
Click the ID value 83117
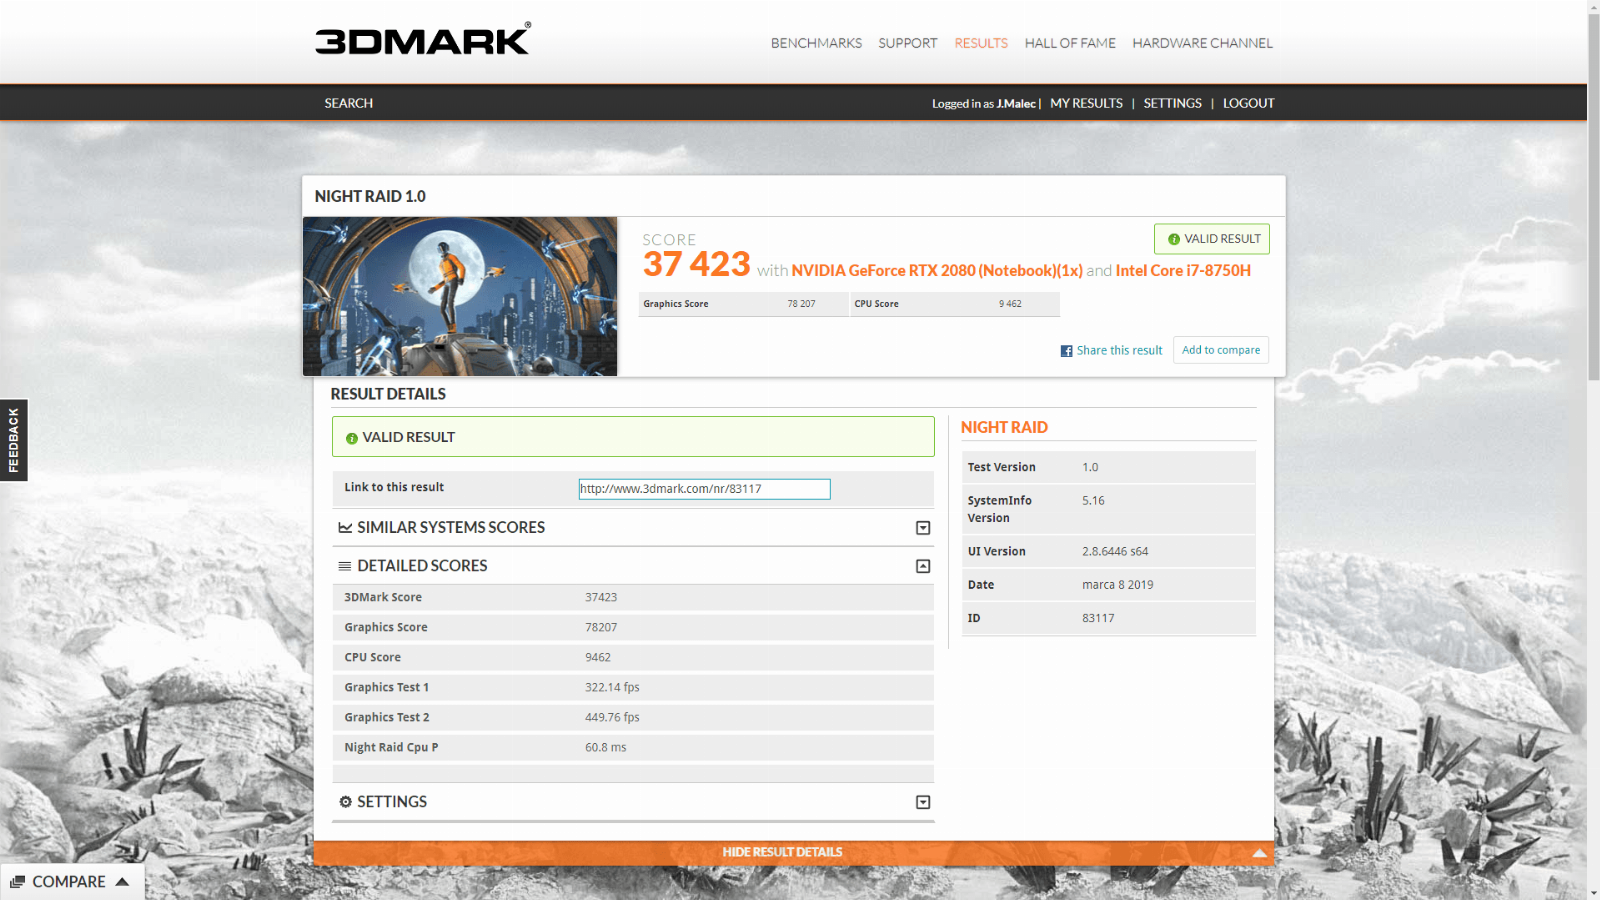1098,619
